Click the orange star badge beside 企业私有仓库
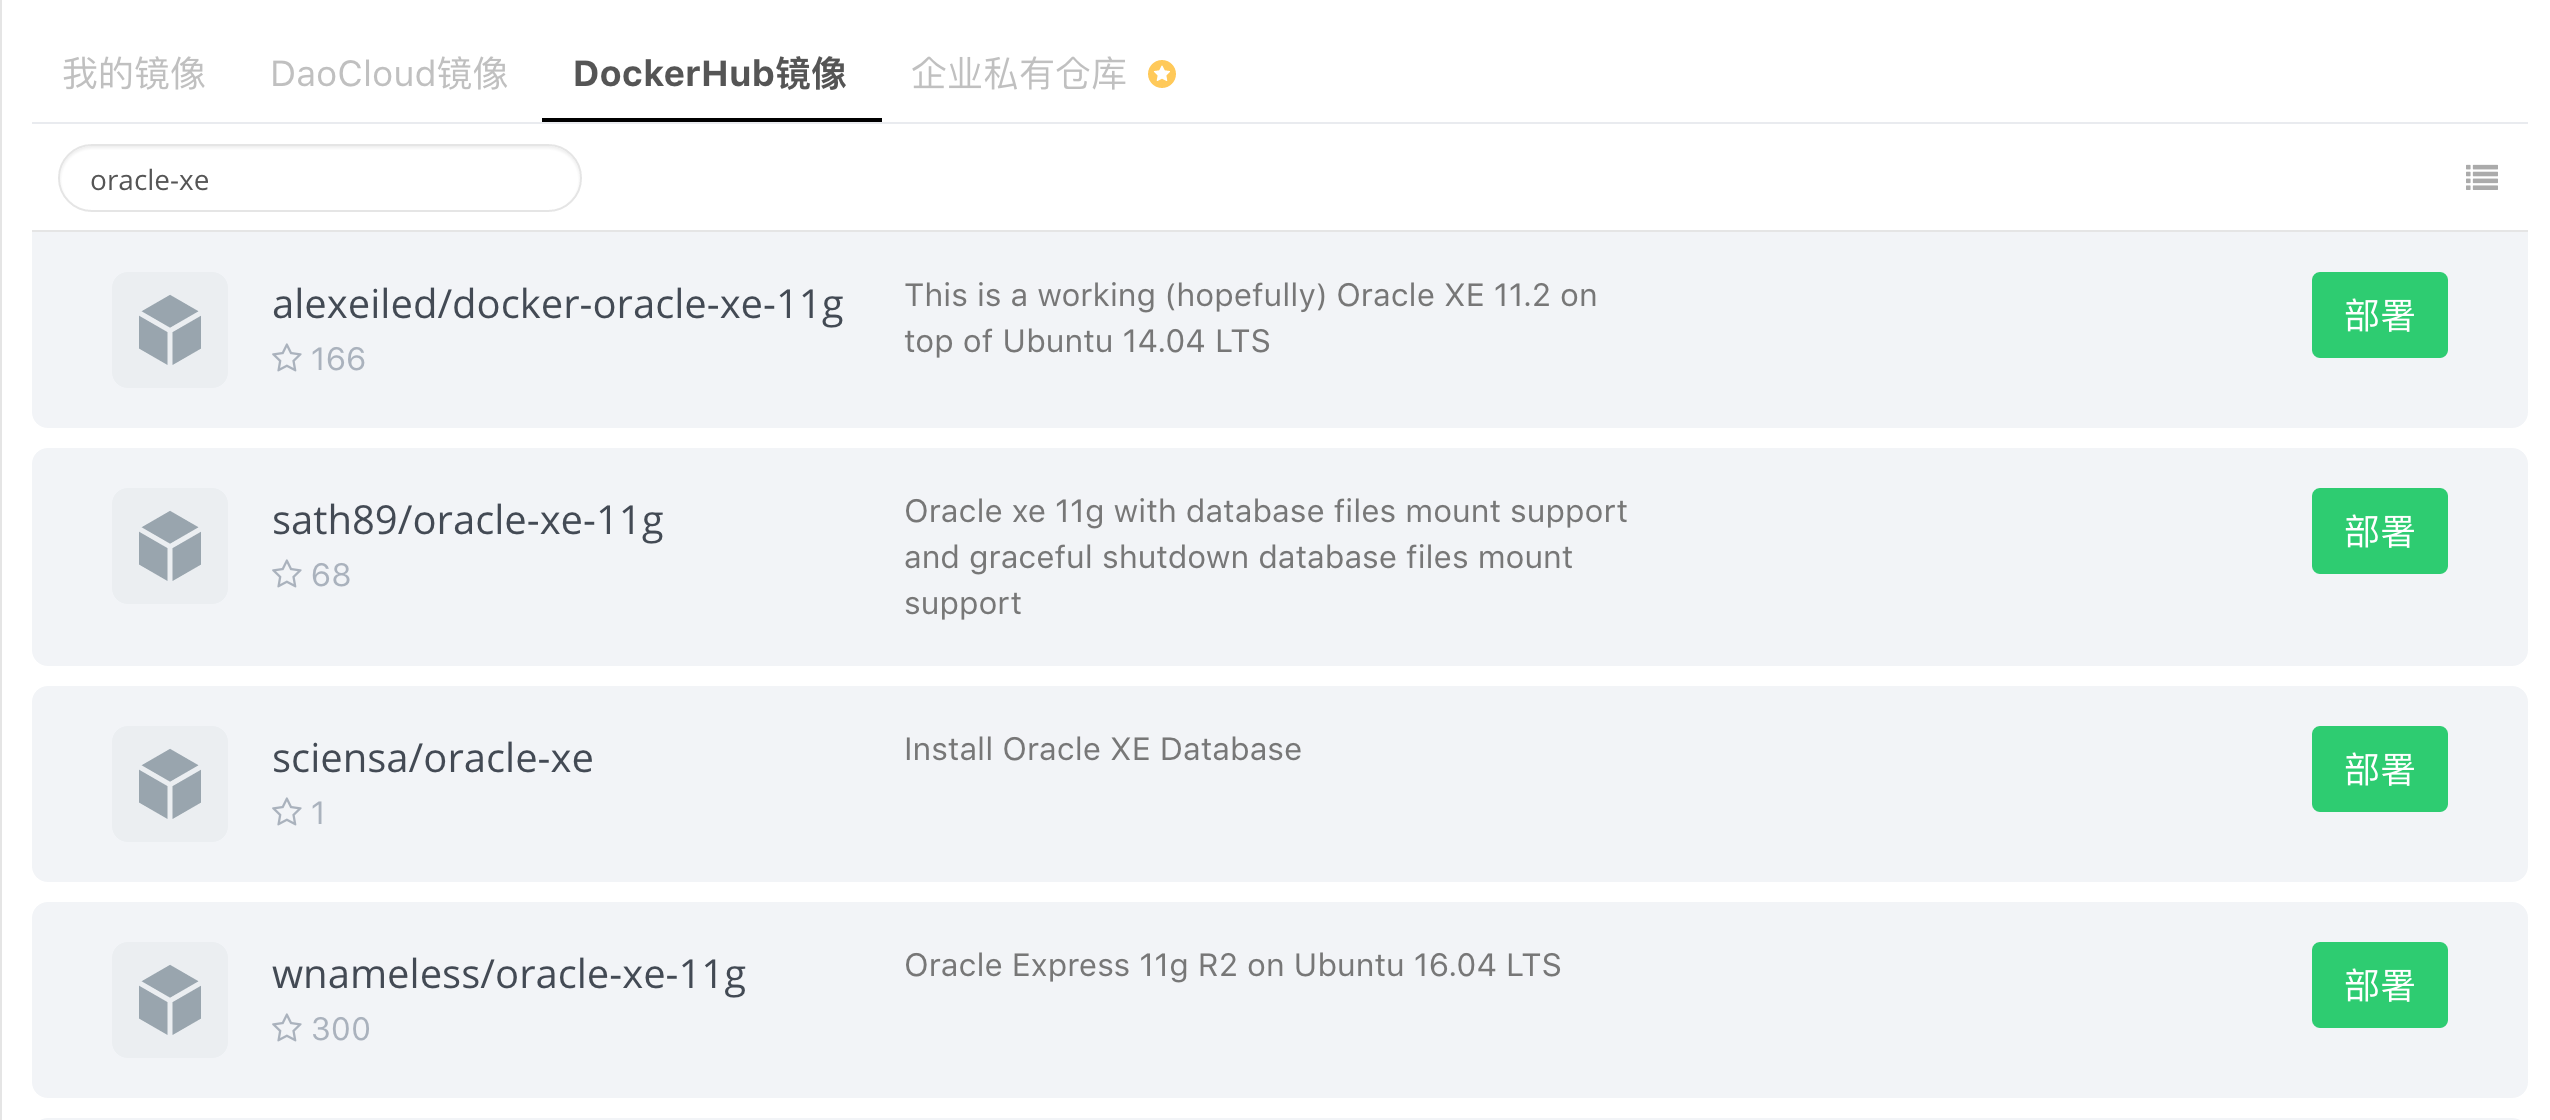2550x1120 pixels. pyautogui.click(x=1161, y=74)
